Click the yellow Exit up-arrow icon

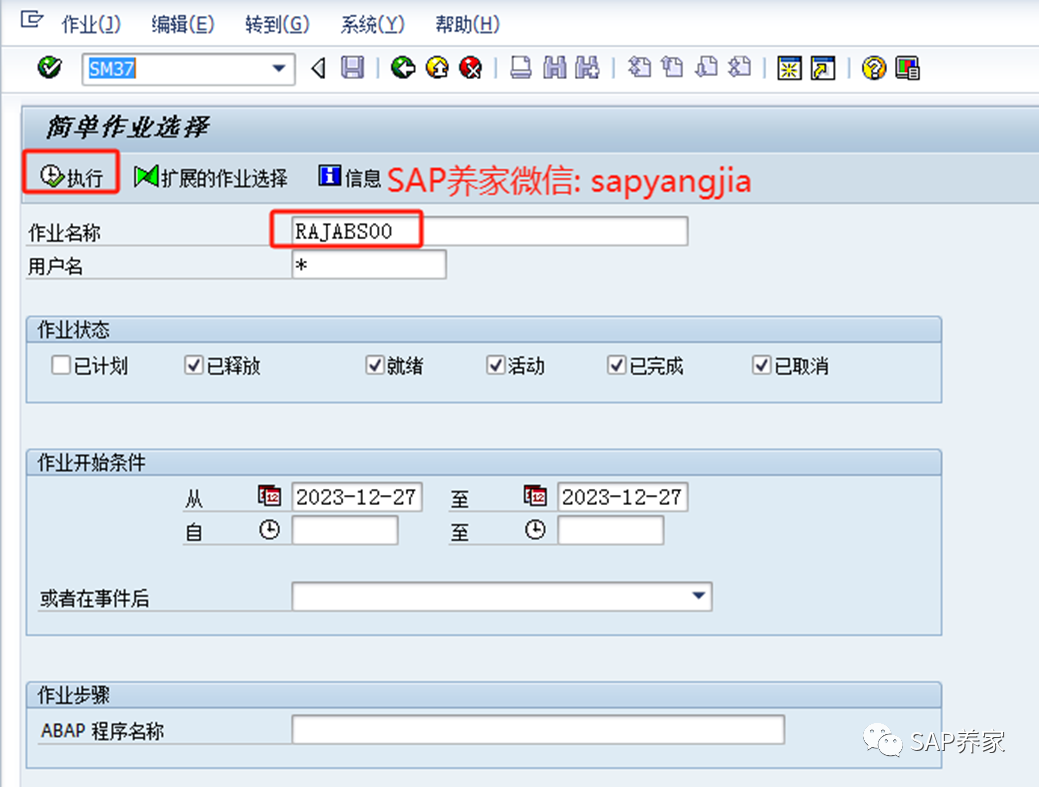point(437,68)
